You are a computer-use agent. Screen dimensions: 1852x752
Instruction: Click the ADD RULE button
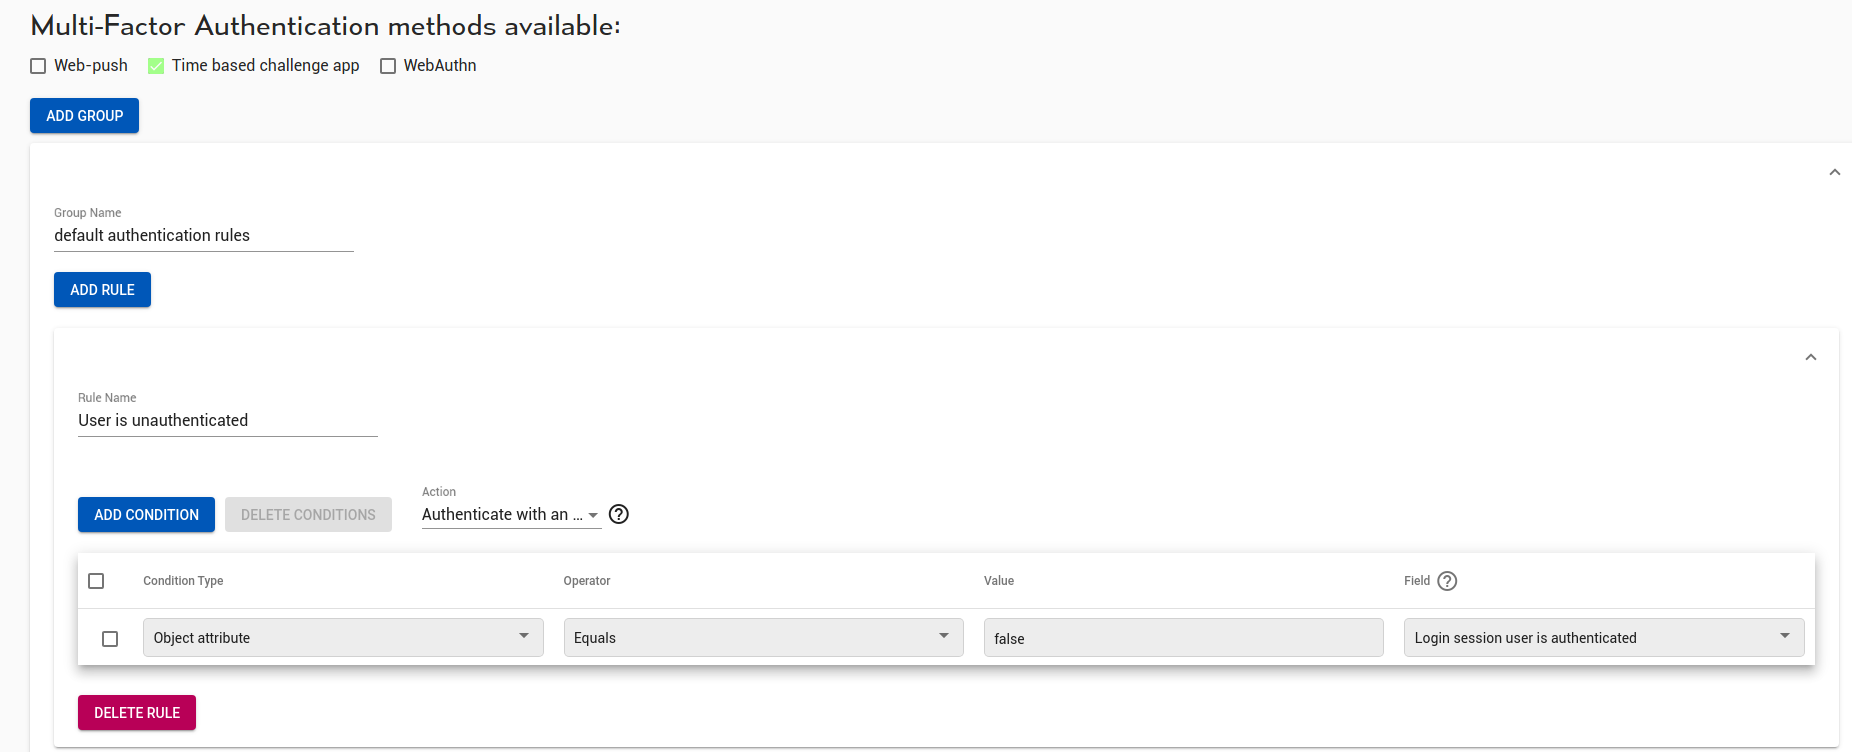pos(102,290)
